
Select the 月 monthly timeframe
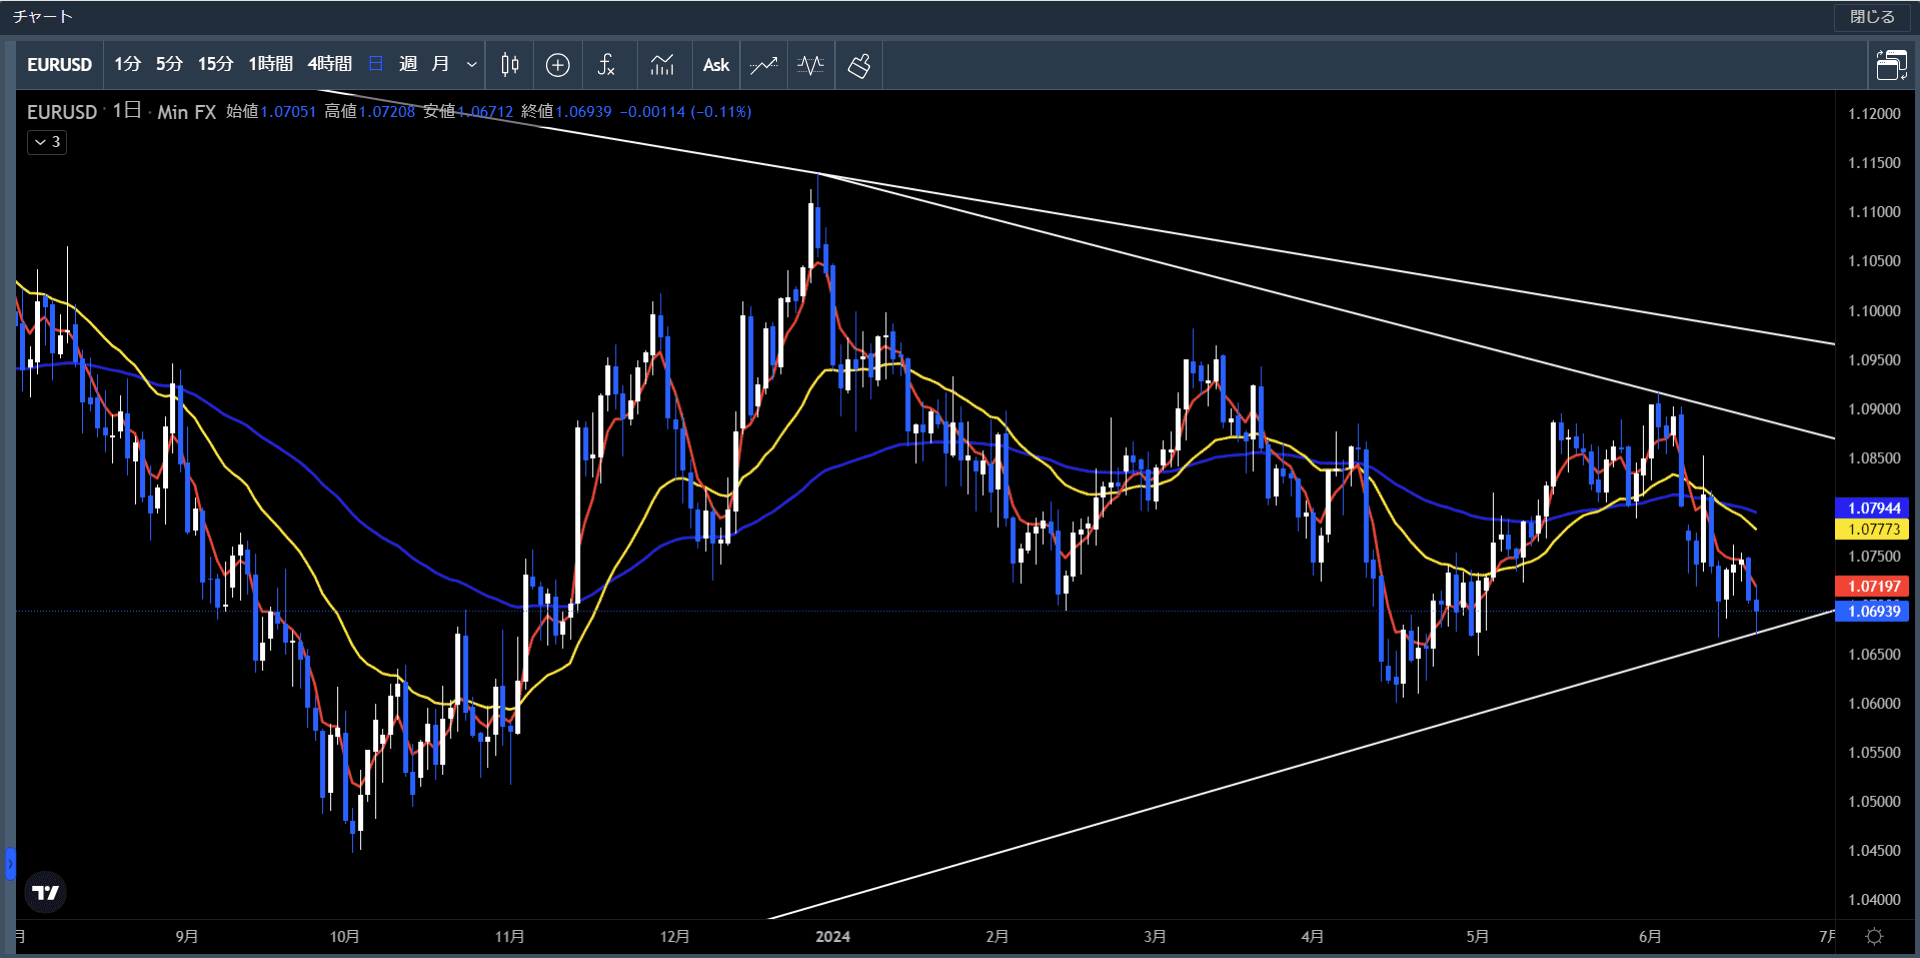[440, 64]
